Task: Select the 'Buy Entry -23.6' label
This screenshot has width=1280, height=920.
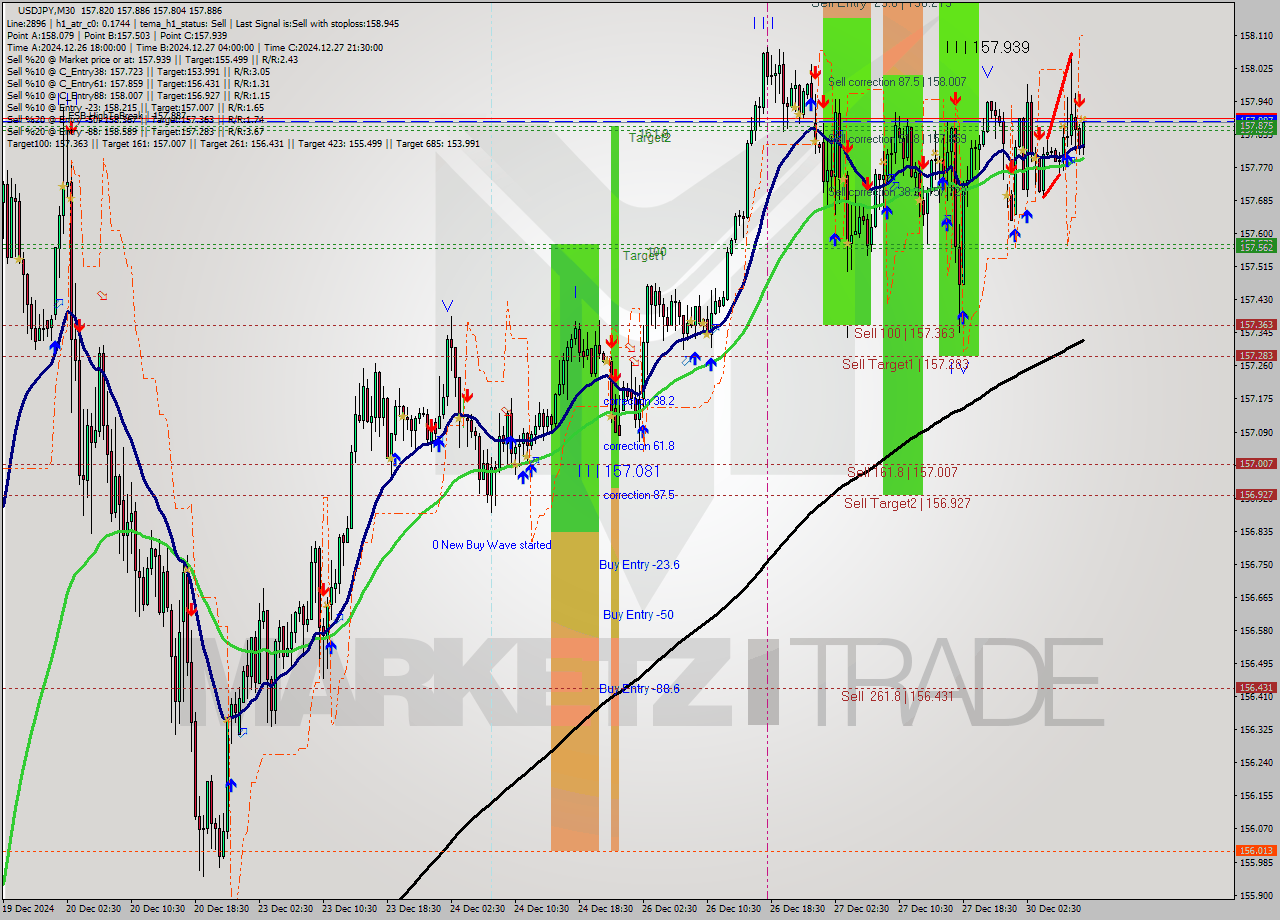Action: click(x=639, y=565)
